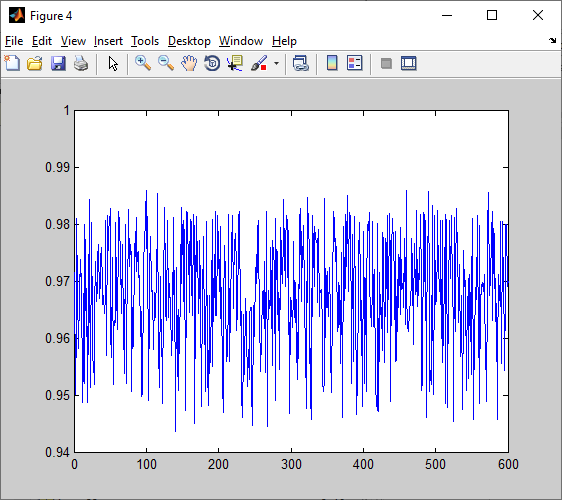562x500 pixels.
Task: Select the Rotate 3D tool
Action: (212, 63)
